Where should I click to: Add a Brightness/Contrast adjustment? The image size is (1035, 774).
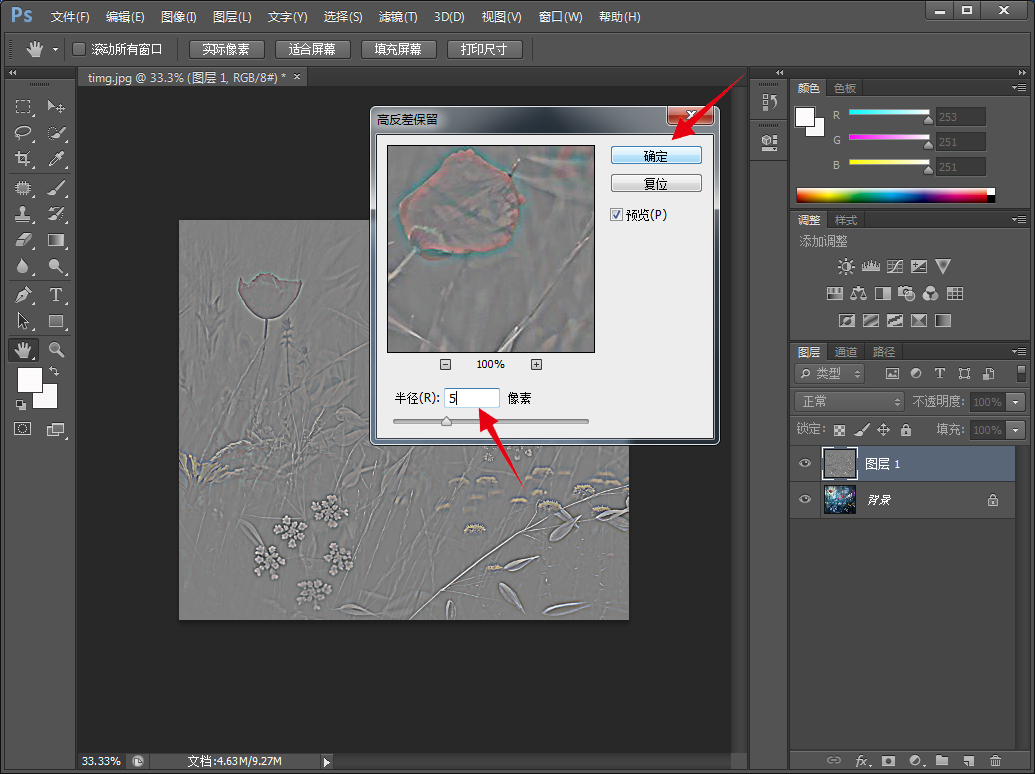click(x=846, y=267)
